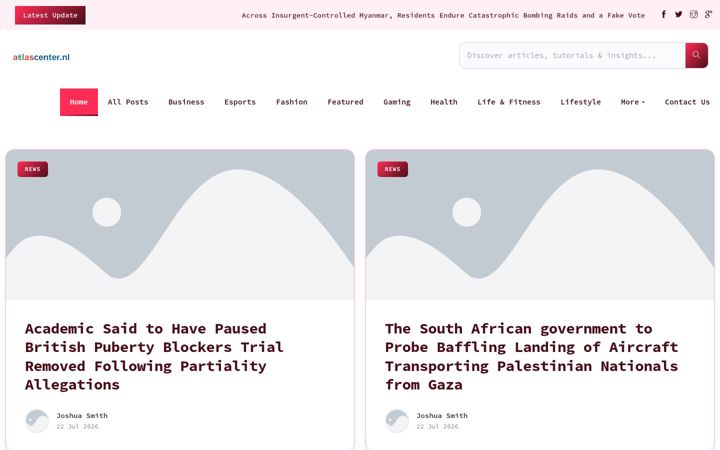Image resolution: width=720 pixels, height=450 pixels.
Task: Click author Joshua Smith on South African article
Action: pos(442,416)
